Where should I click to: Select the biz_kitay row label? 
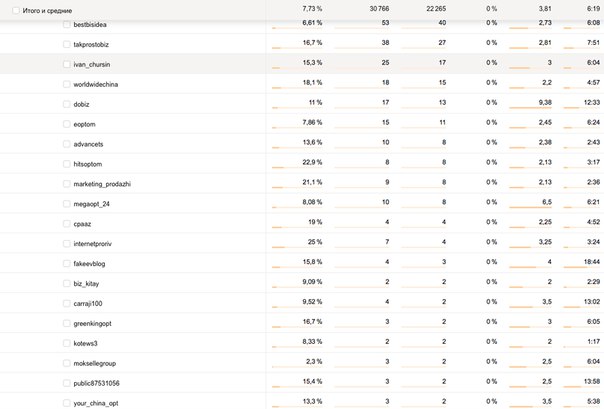(x=86, y=284)
